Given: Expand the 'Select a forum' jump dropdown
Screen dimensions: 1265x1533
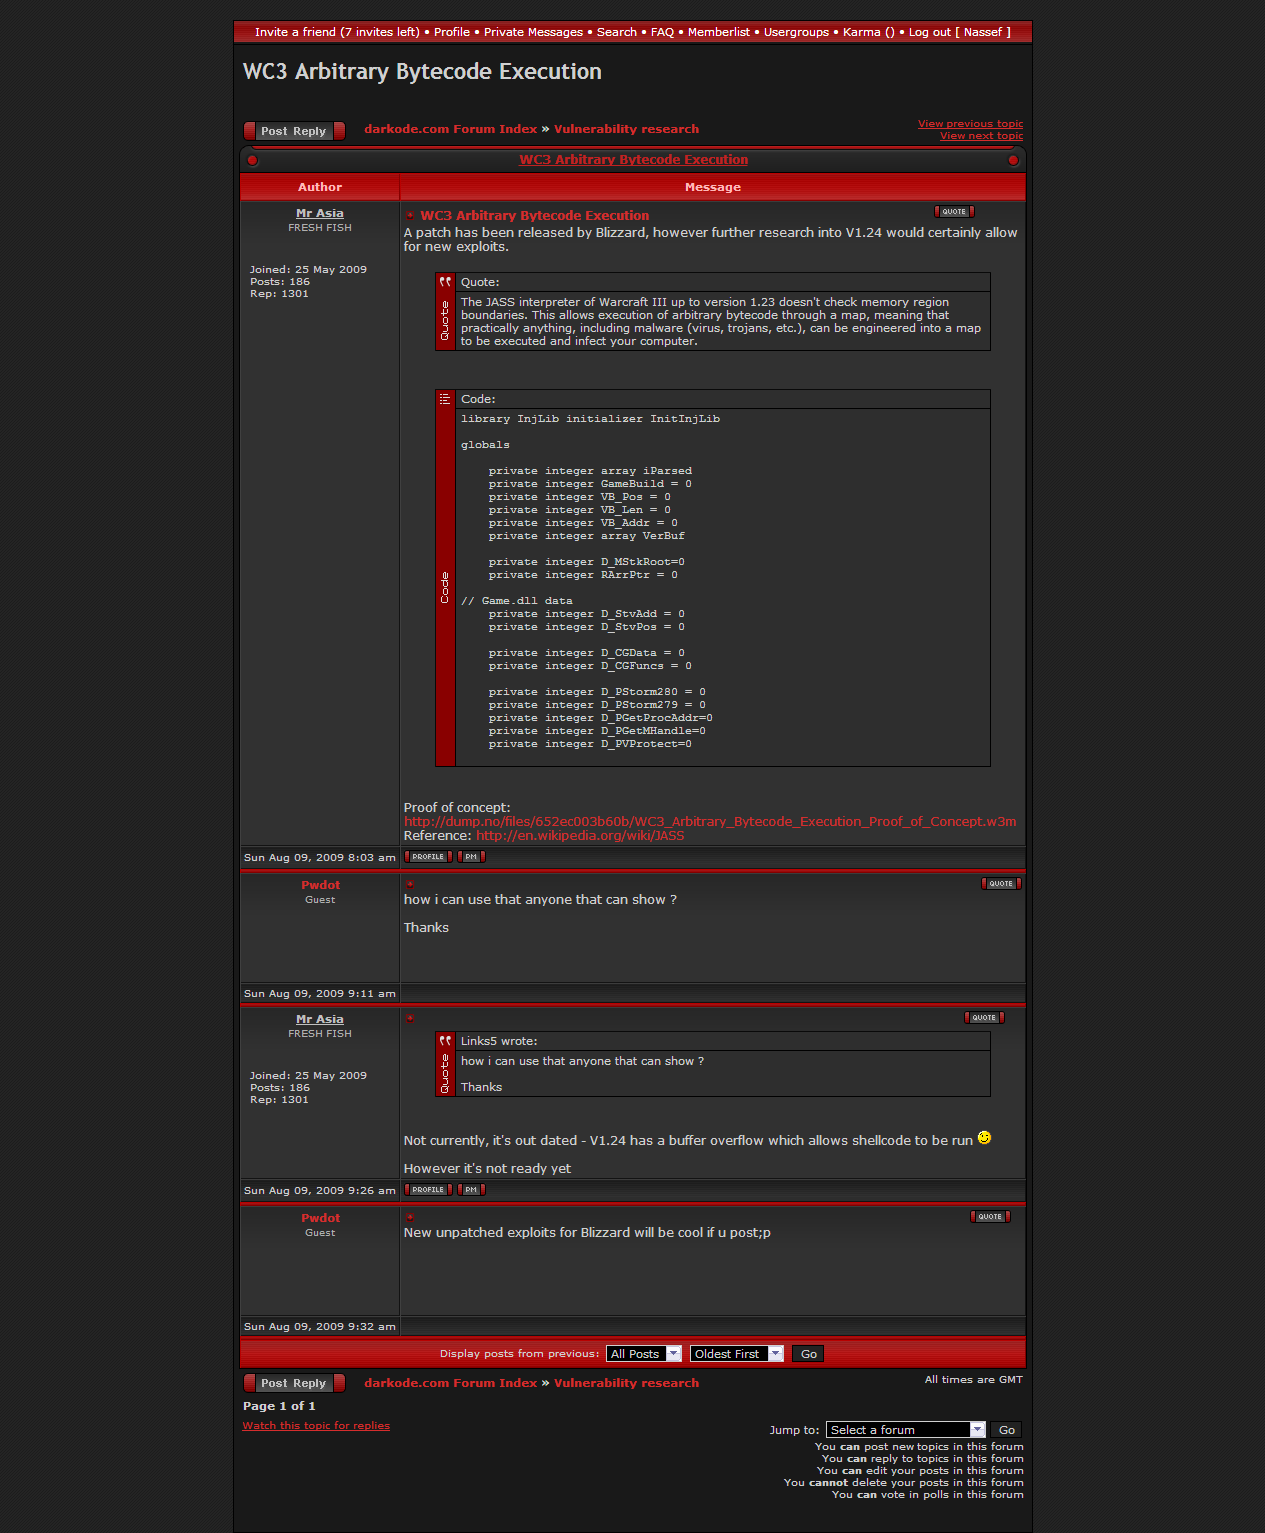Looking at the screenshot, I should point(905,1430).
